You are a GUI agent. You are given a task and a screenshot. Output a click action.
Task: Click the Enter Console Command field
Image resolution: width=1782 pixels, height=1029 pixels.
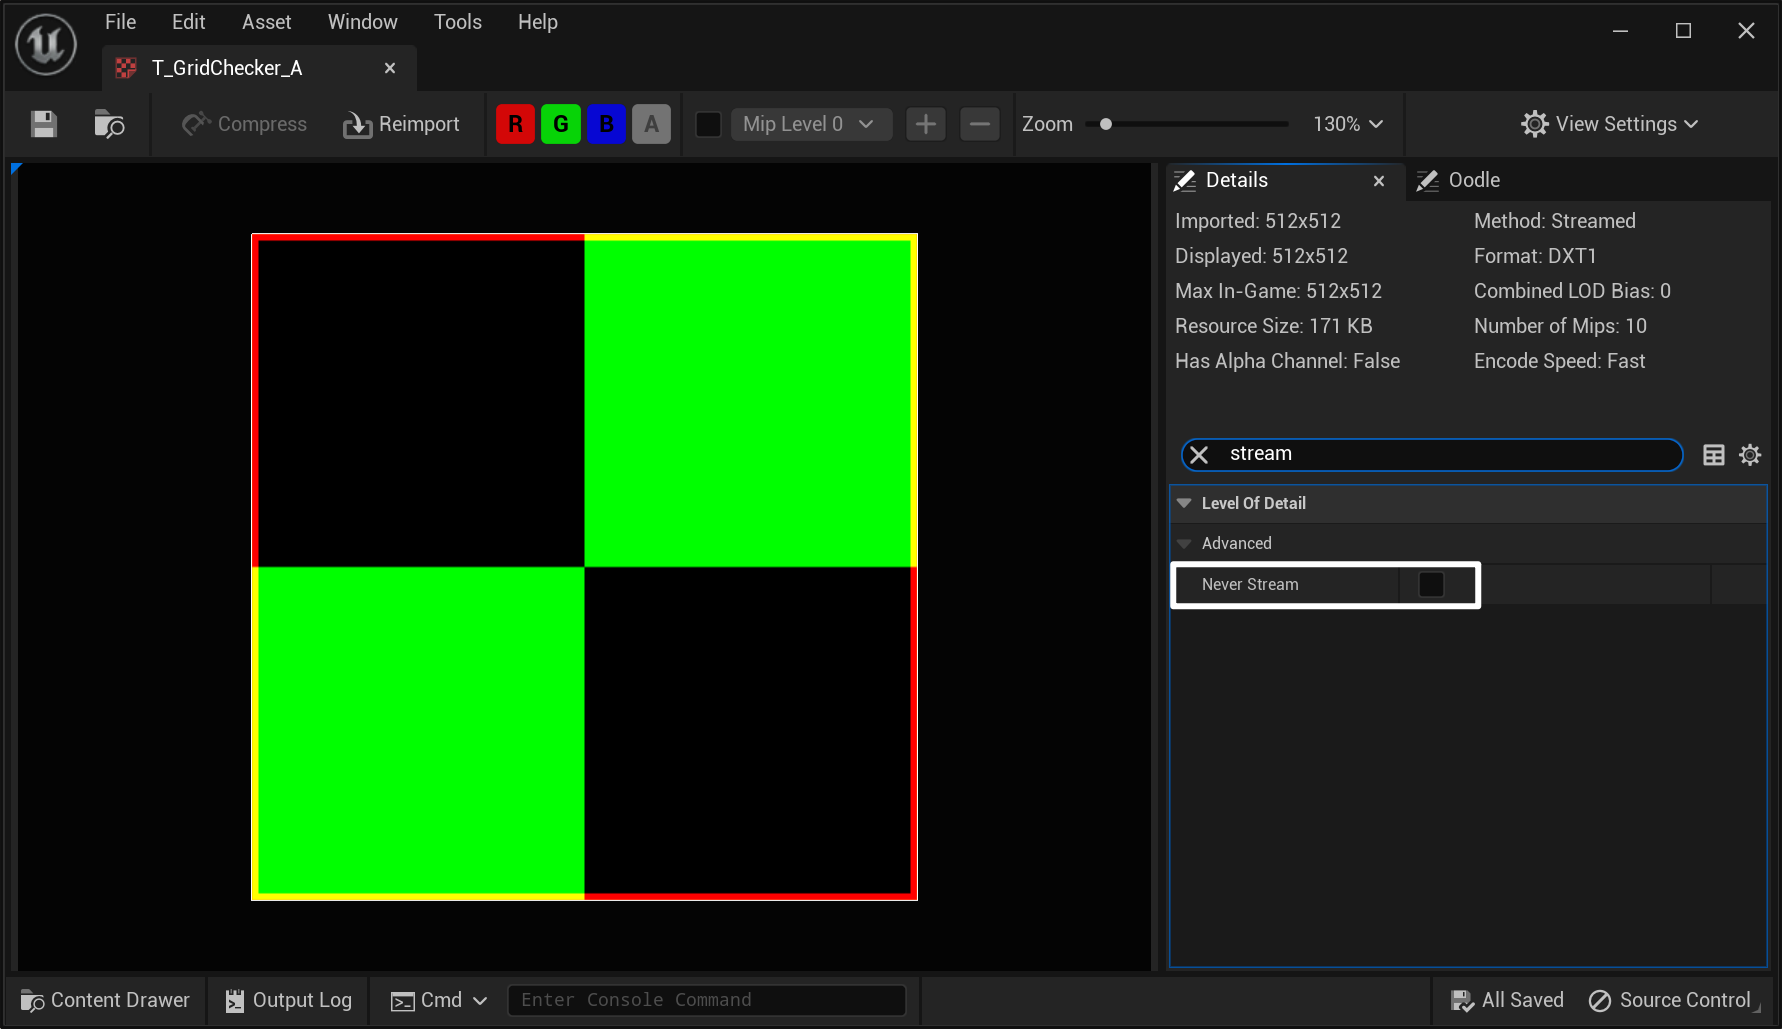(x=706, y=1000)
